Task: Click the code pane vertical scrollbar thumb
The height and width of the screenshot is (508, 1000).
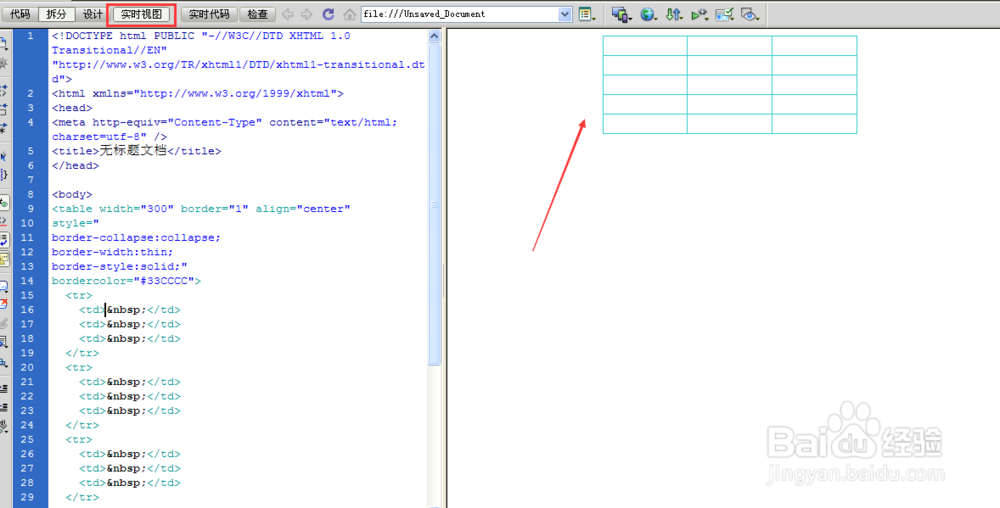Action: point(434,204)
